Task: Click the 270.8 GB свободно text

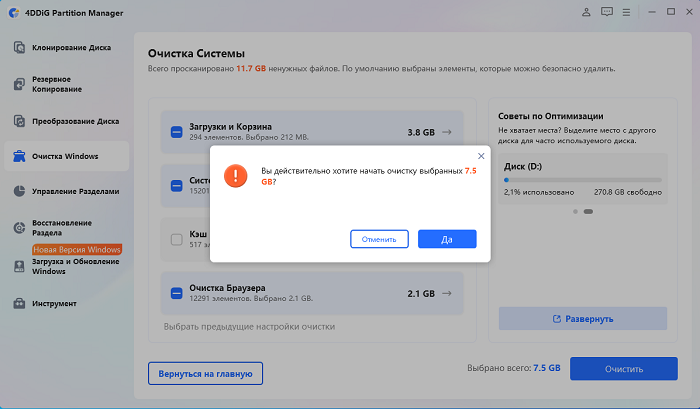Action: tap(628, 192)
